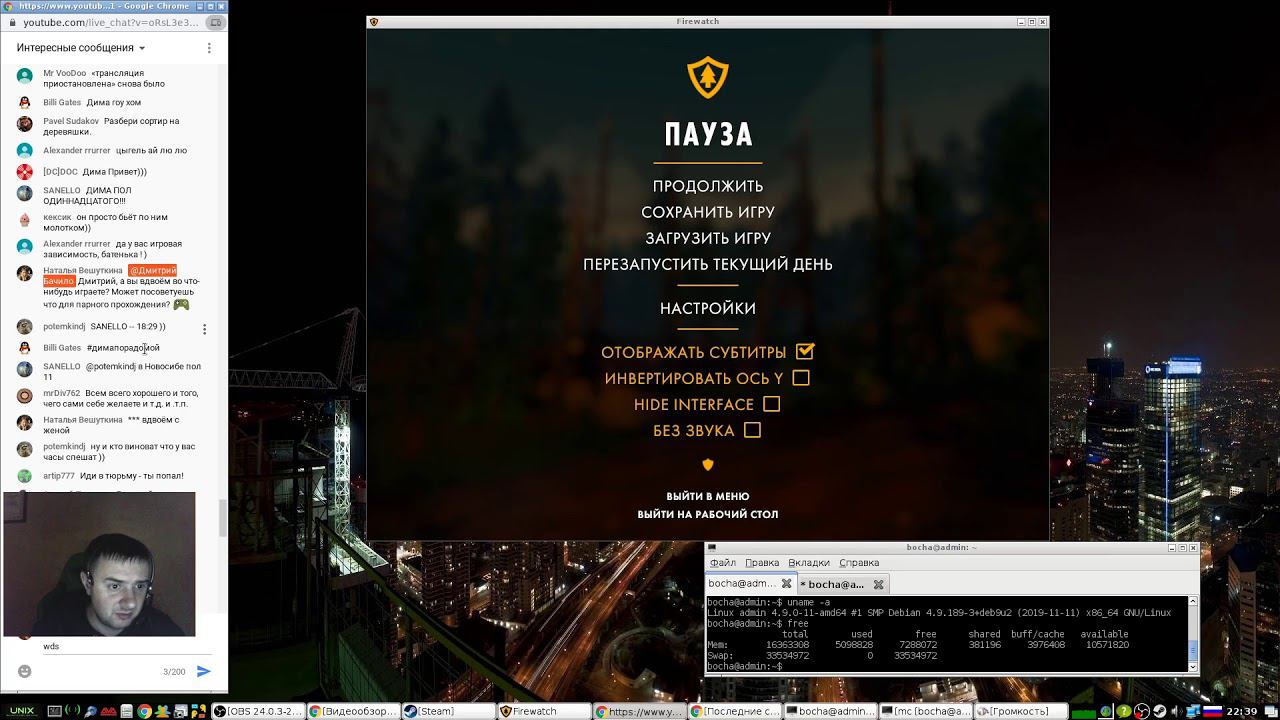Click the terminal vertical scrollbar
The width and height of the screenshot is (1280, 720).
coord(1192,634)
